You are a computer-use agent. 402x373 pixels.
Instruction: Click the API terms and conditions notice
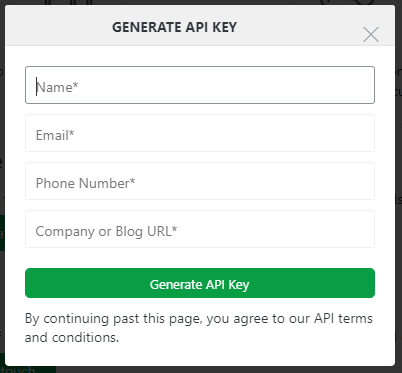pyautogui.click(x=199, y=328)
